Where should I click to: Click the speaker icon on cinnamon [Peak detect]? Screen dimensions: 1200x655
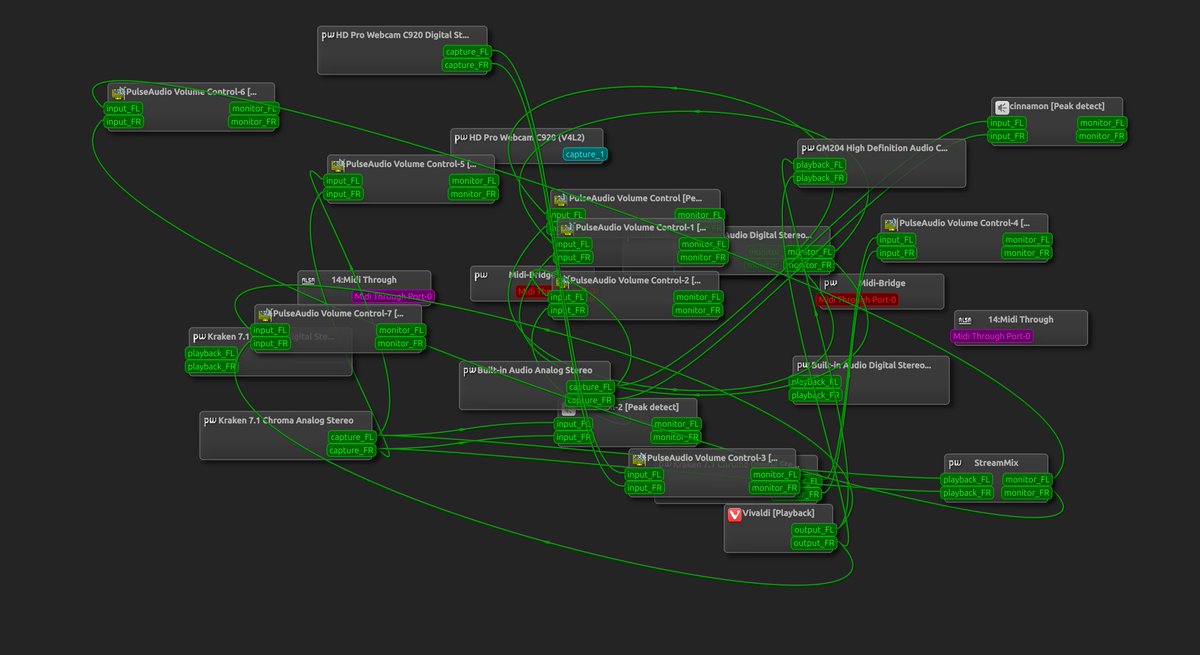[1002, 106]
